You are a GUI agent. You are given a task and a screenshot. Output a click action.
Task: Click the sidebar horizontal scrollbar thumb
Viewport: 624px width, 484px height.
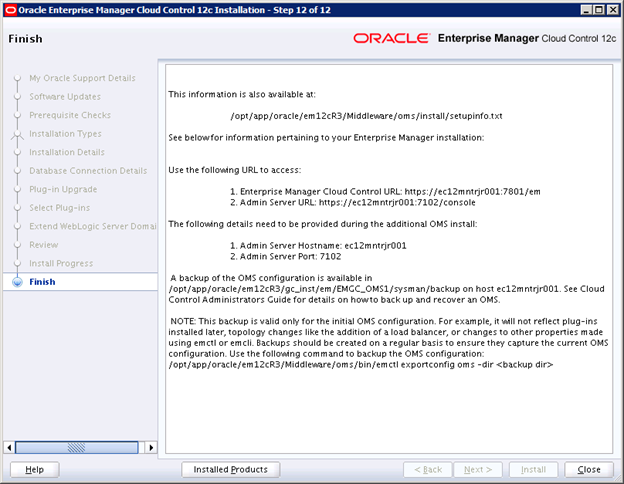(x=76, y=447)
